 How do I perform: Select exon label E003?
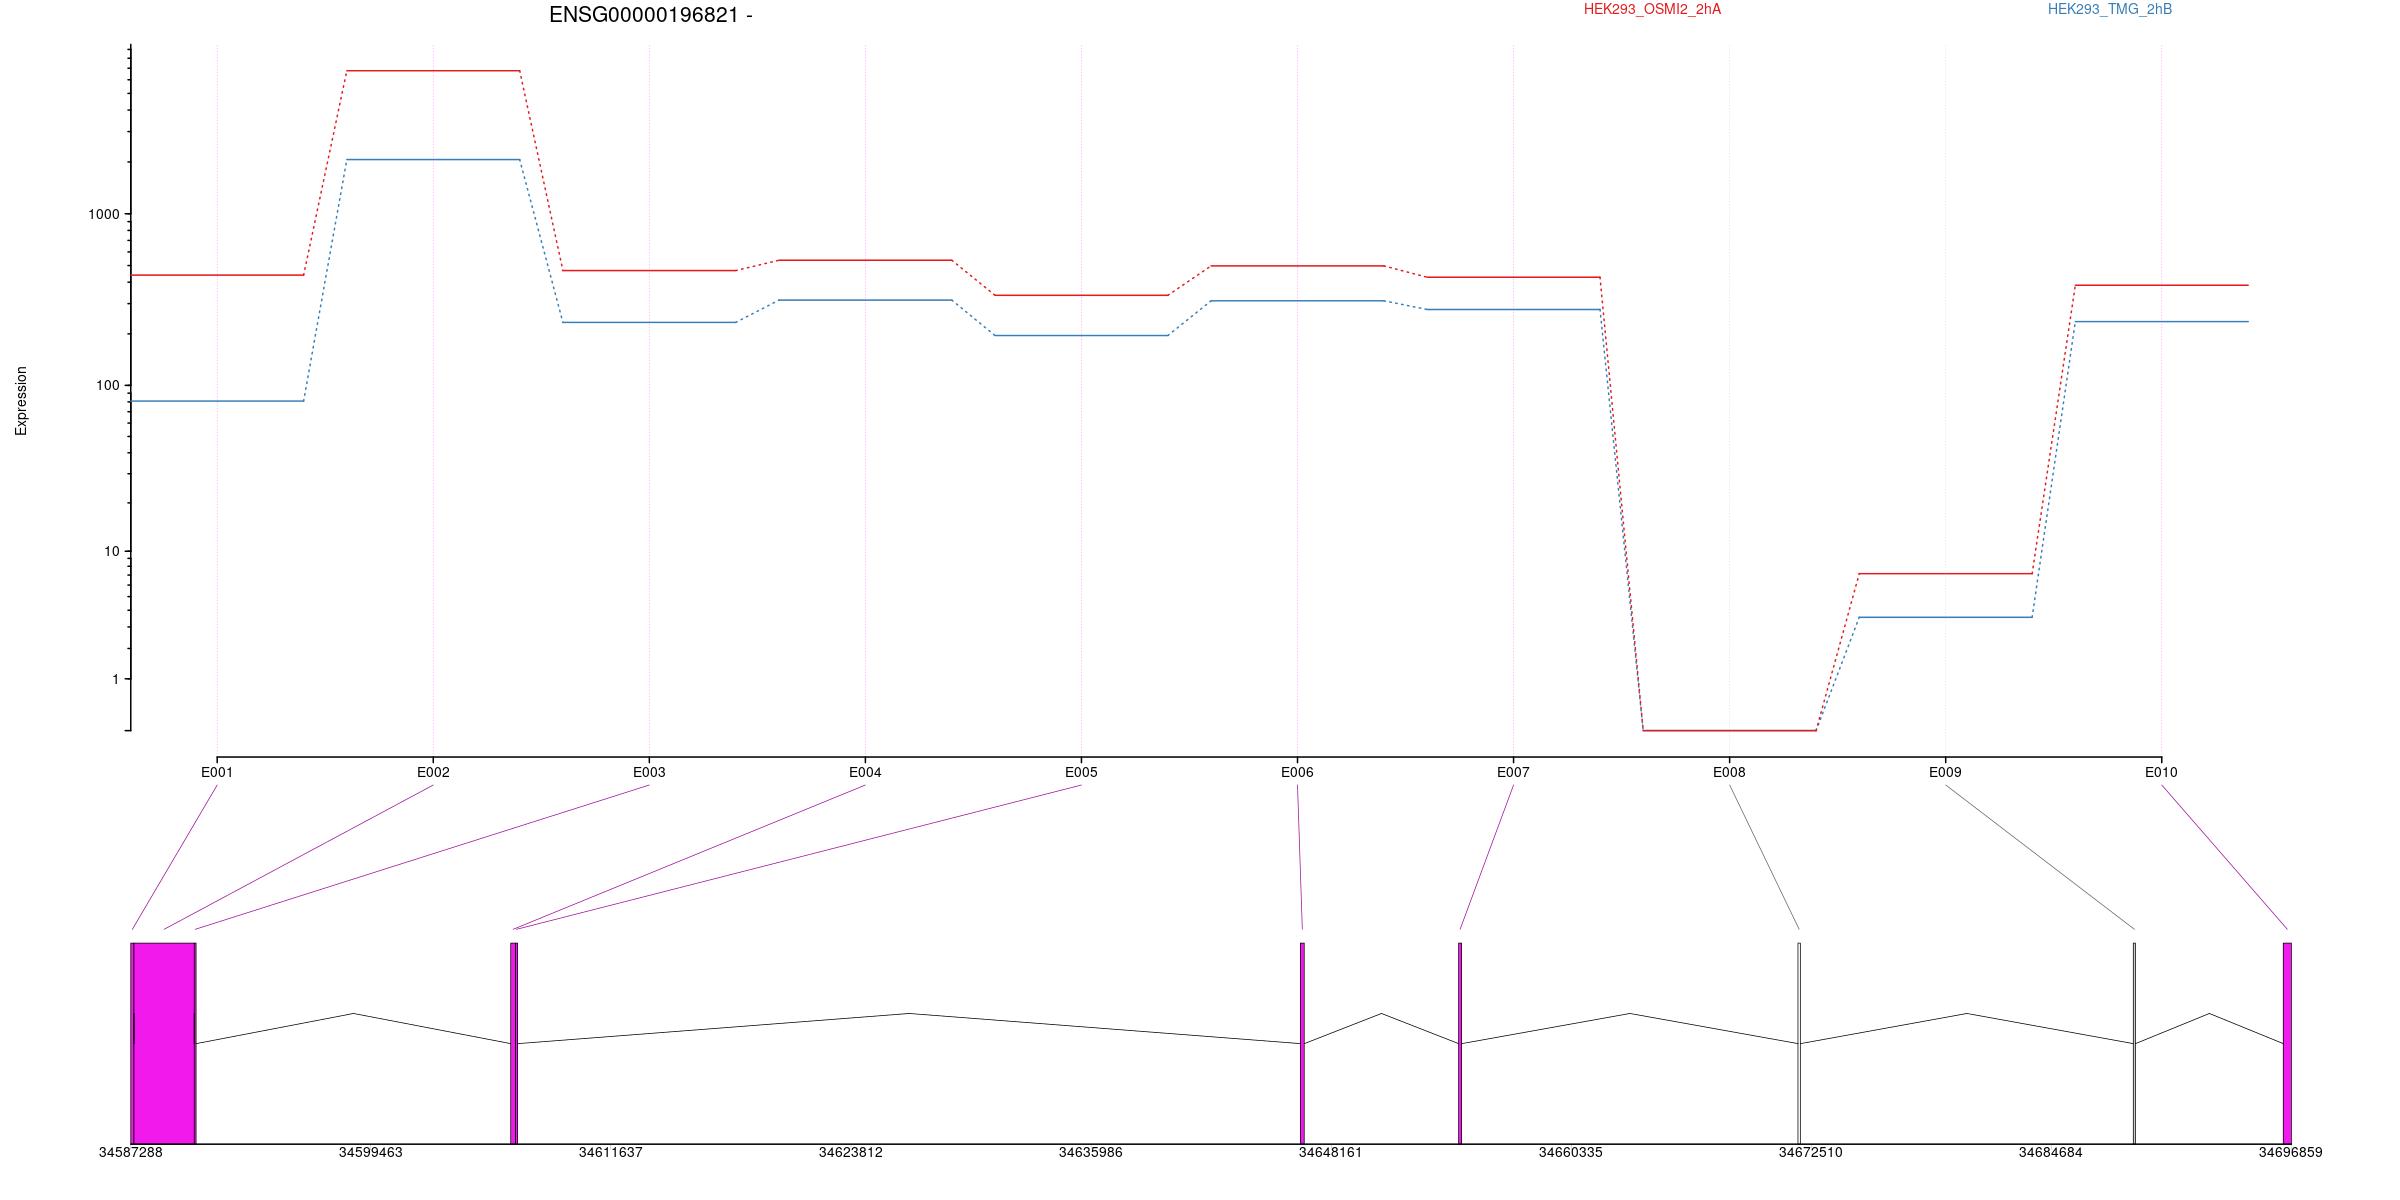click(649, 772)
